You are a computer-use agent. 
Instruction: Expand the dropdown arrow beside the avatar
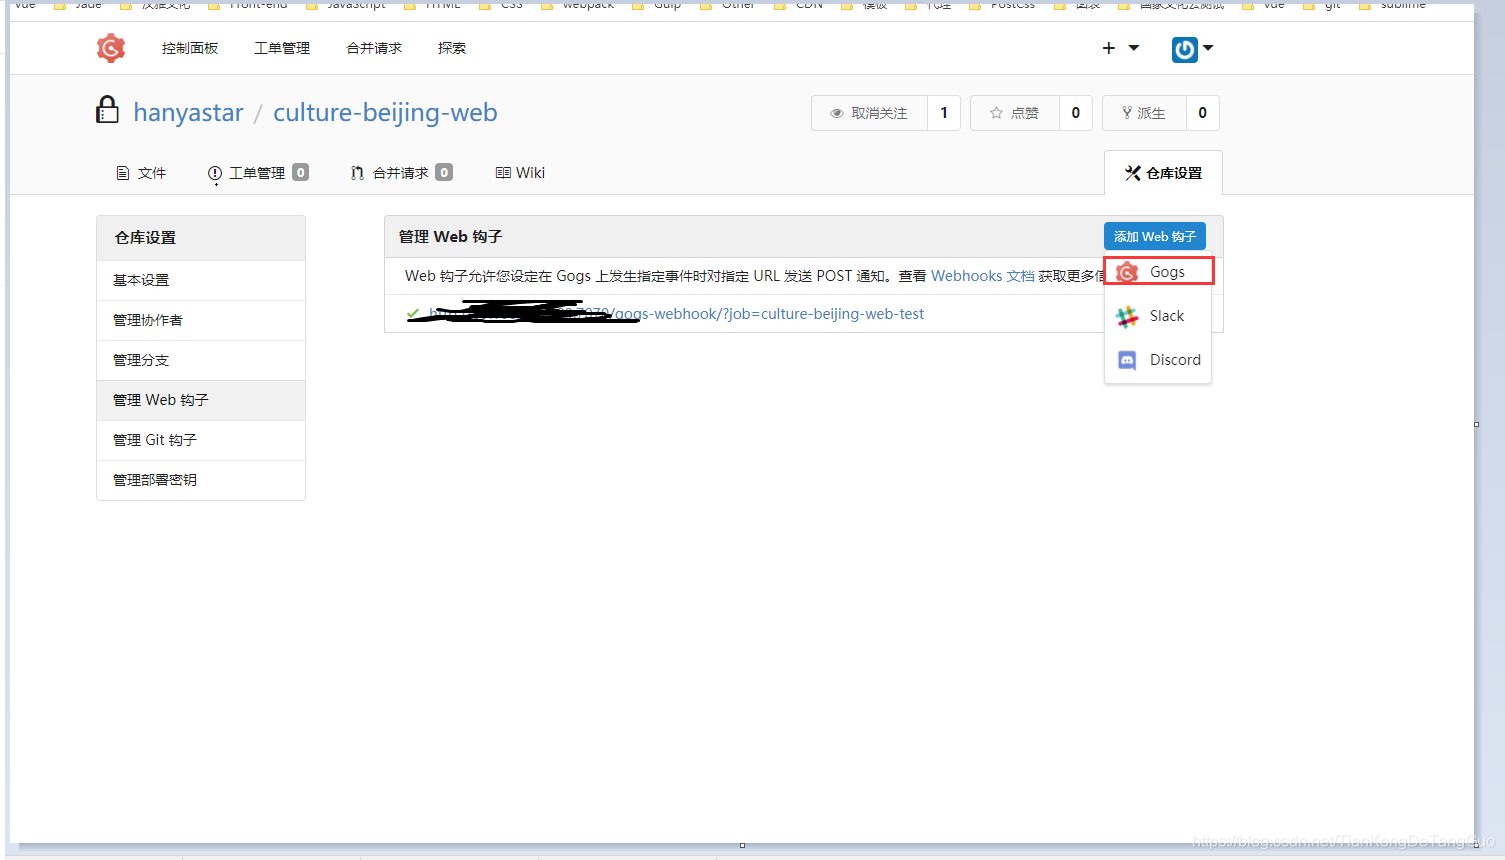click(x=1208, y=48)
